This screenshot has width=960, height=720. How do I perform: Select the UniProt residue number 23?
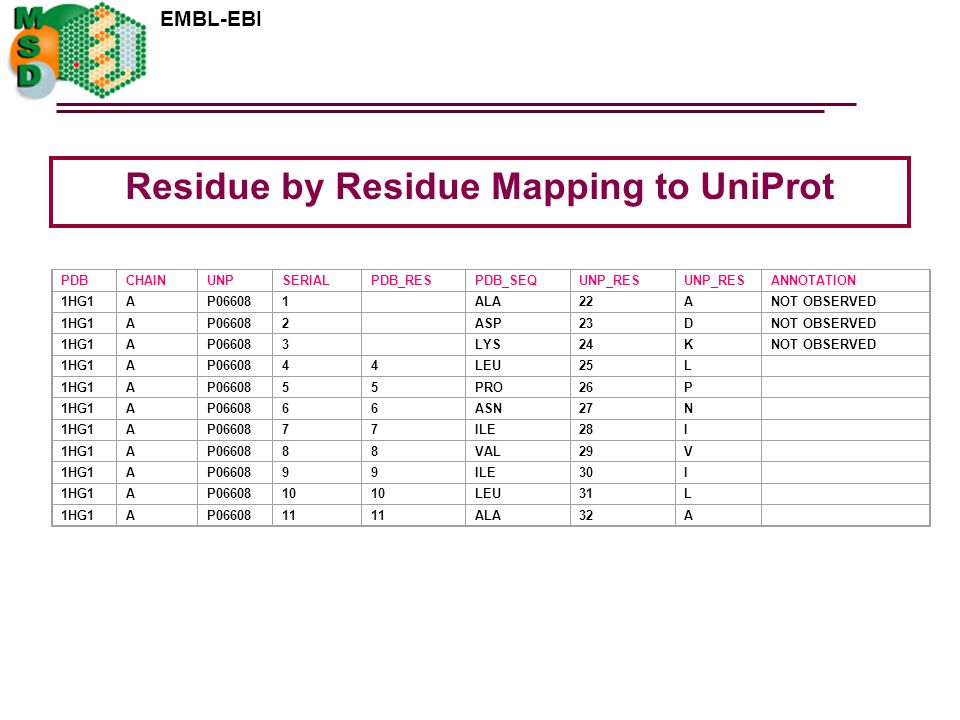[586, 323]
